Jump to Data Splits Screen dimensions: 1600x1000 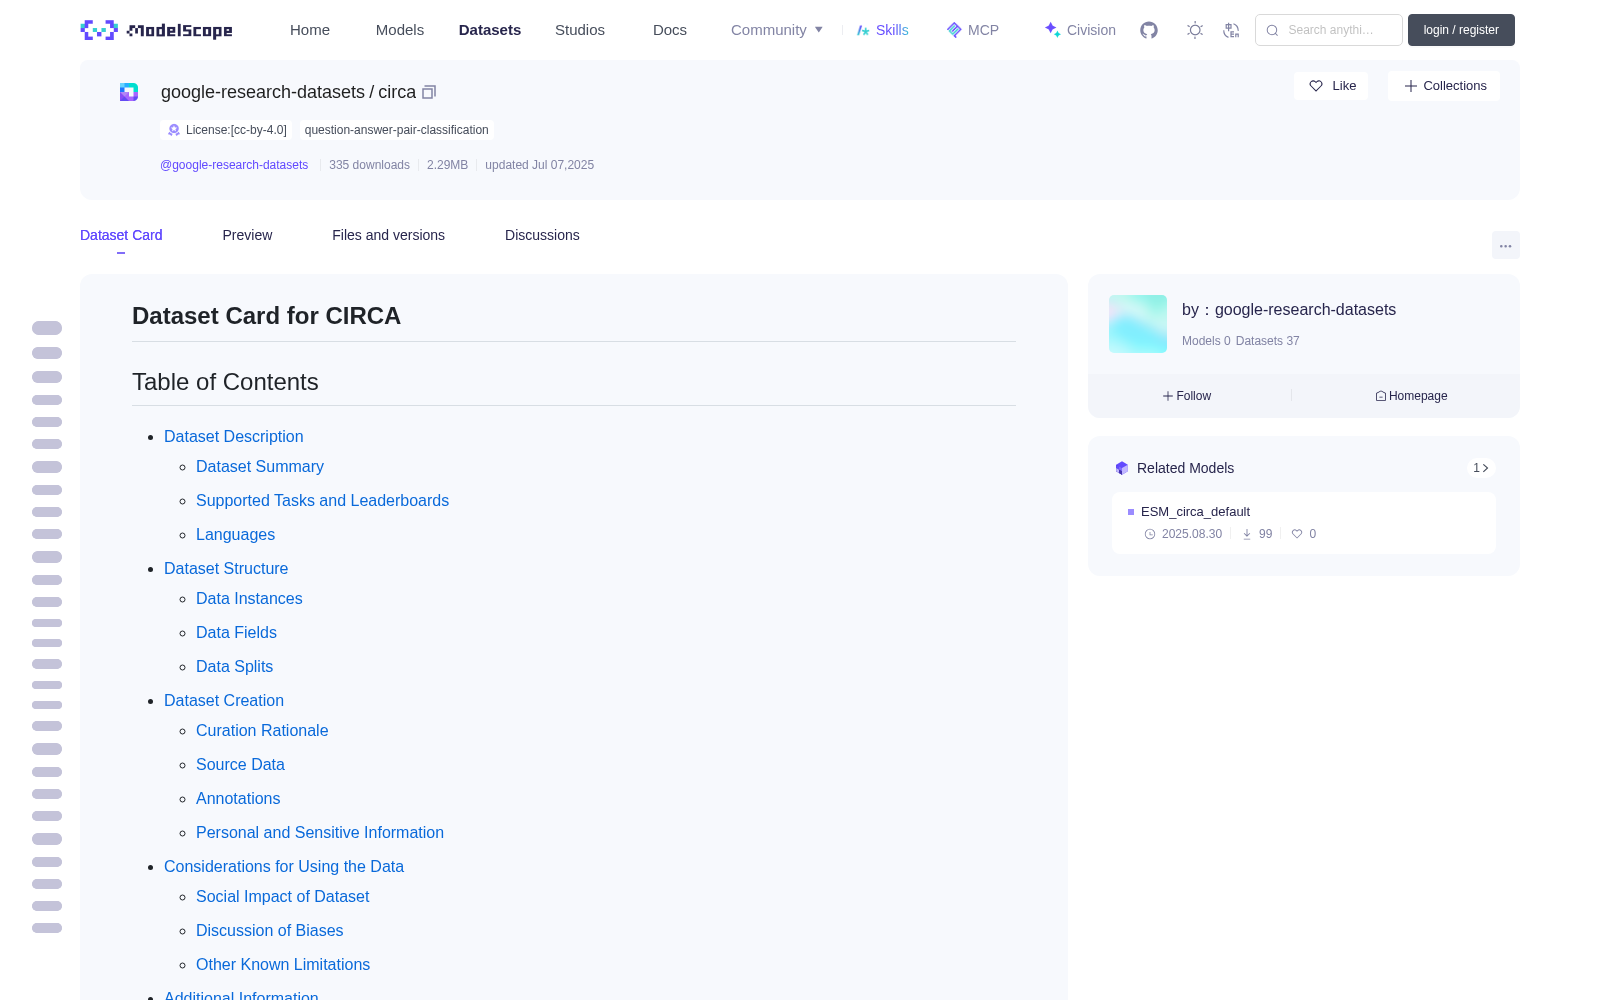coord(234,666)
